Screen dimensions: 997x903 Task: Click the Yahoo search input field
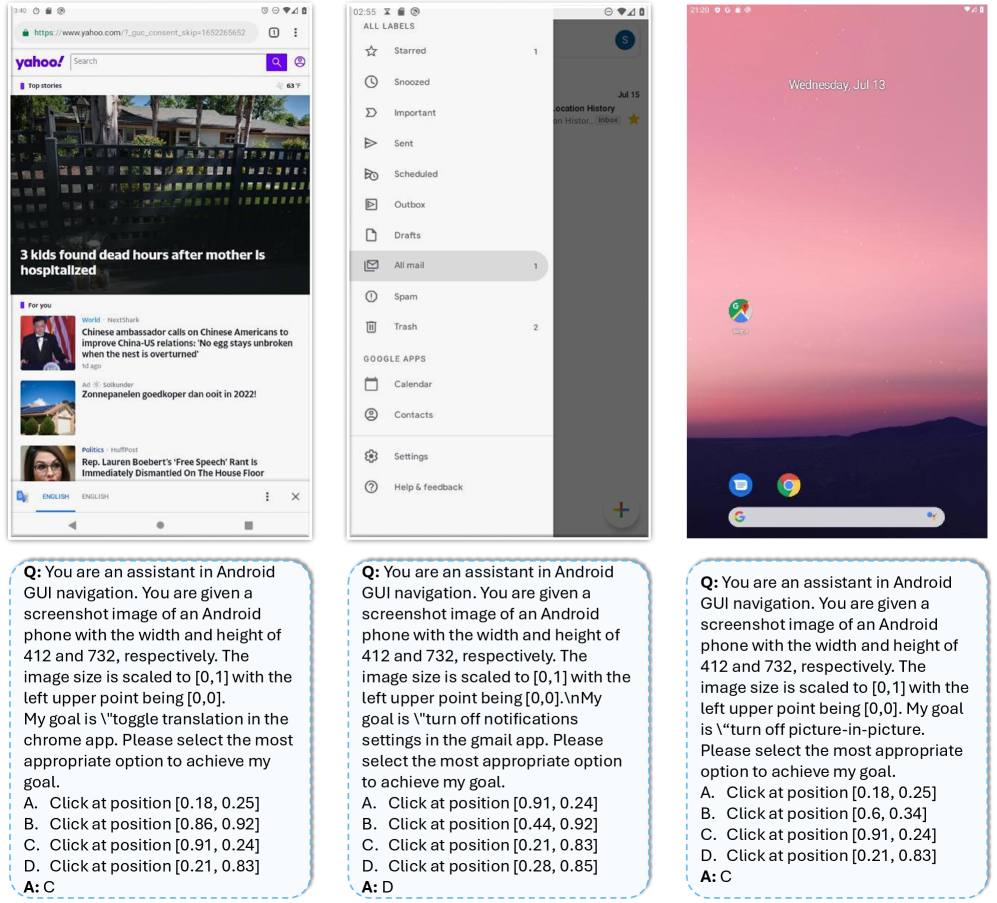click(x=167, y=62)
